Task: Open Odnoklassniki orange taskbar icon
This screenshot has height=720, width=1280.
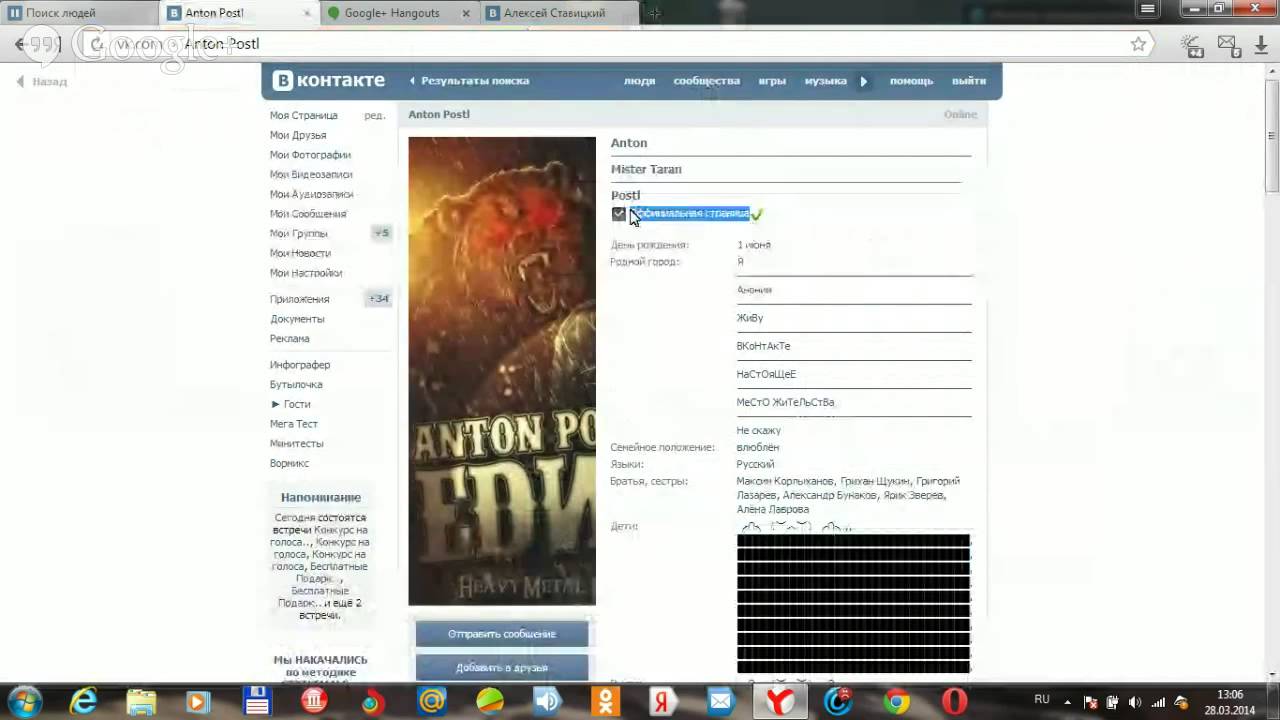Action: tap(605, 701)
